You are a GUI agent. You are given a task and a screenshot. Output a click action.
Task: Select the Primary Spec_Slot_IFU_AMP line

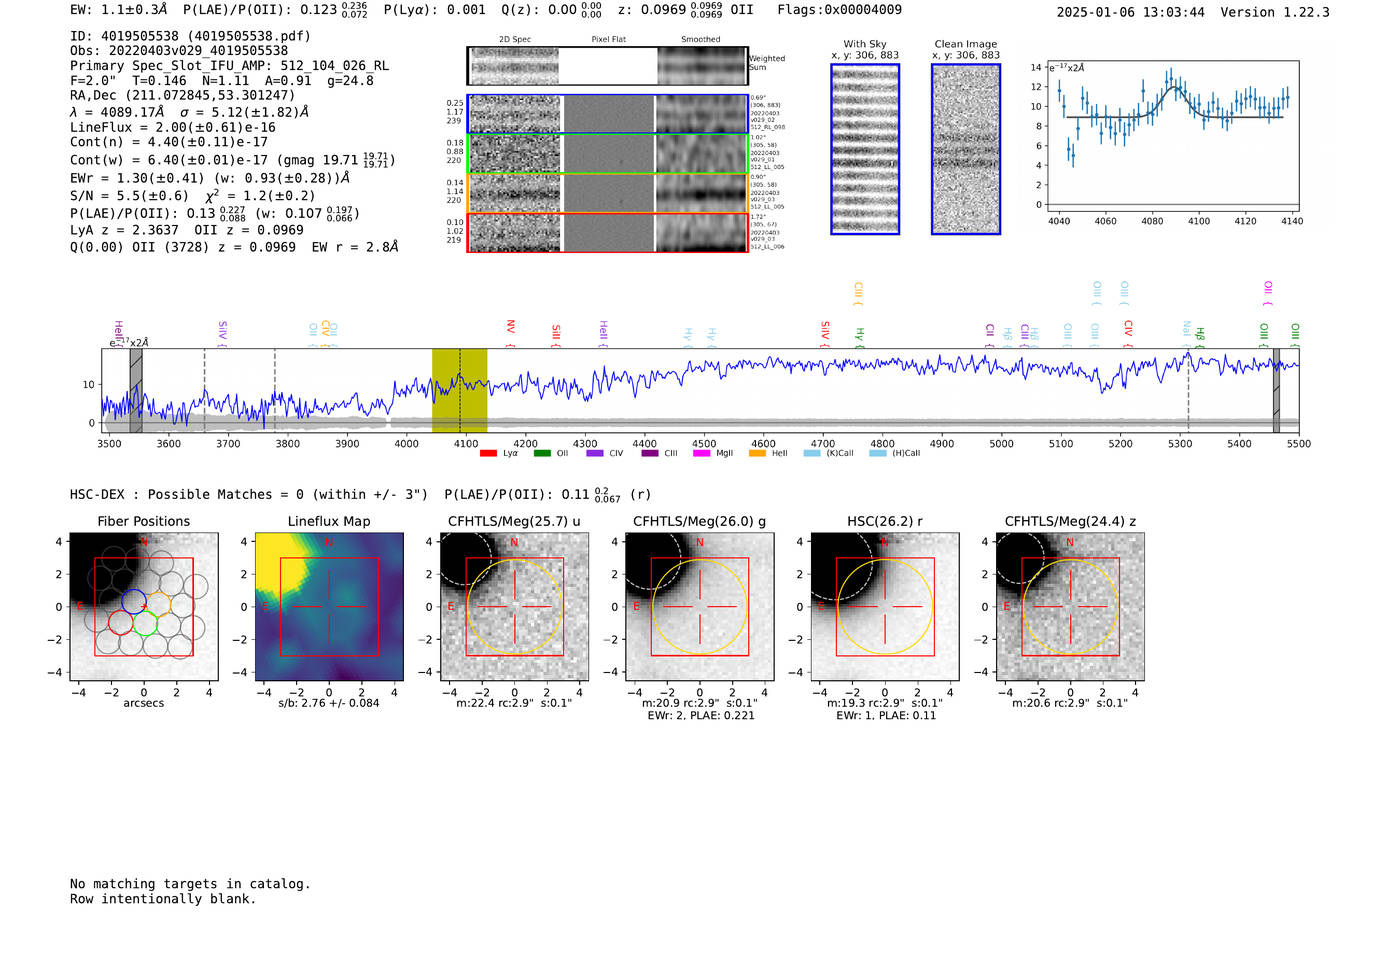tap(229, 66)
